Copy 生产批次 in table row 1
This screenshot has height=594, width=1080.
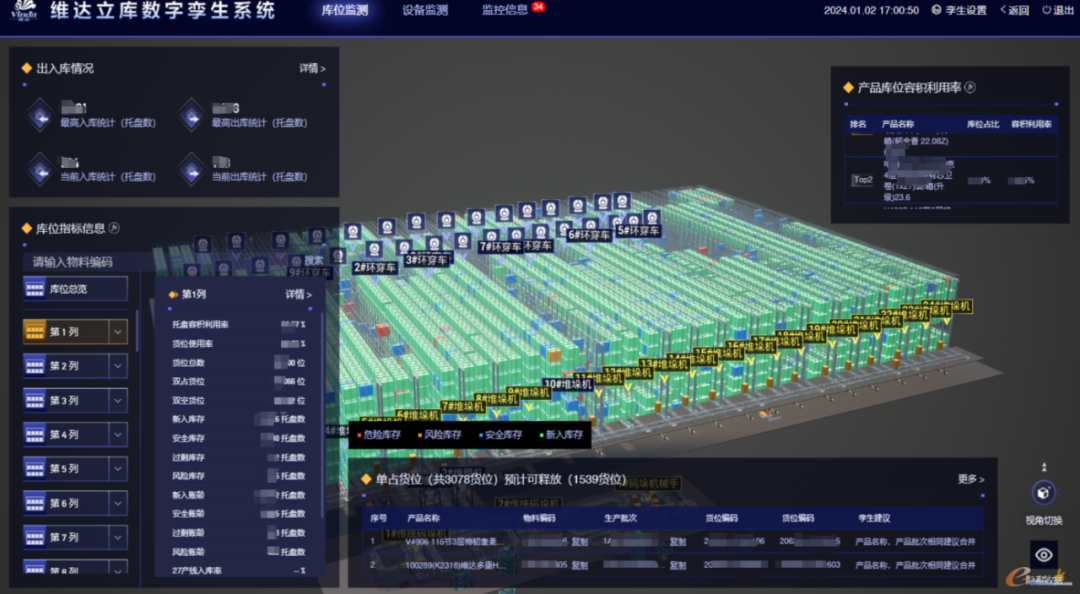pos(678,542)
